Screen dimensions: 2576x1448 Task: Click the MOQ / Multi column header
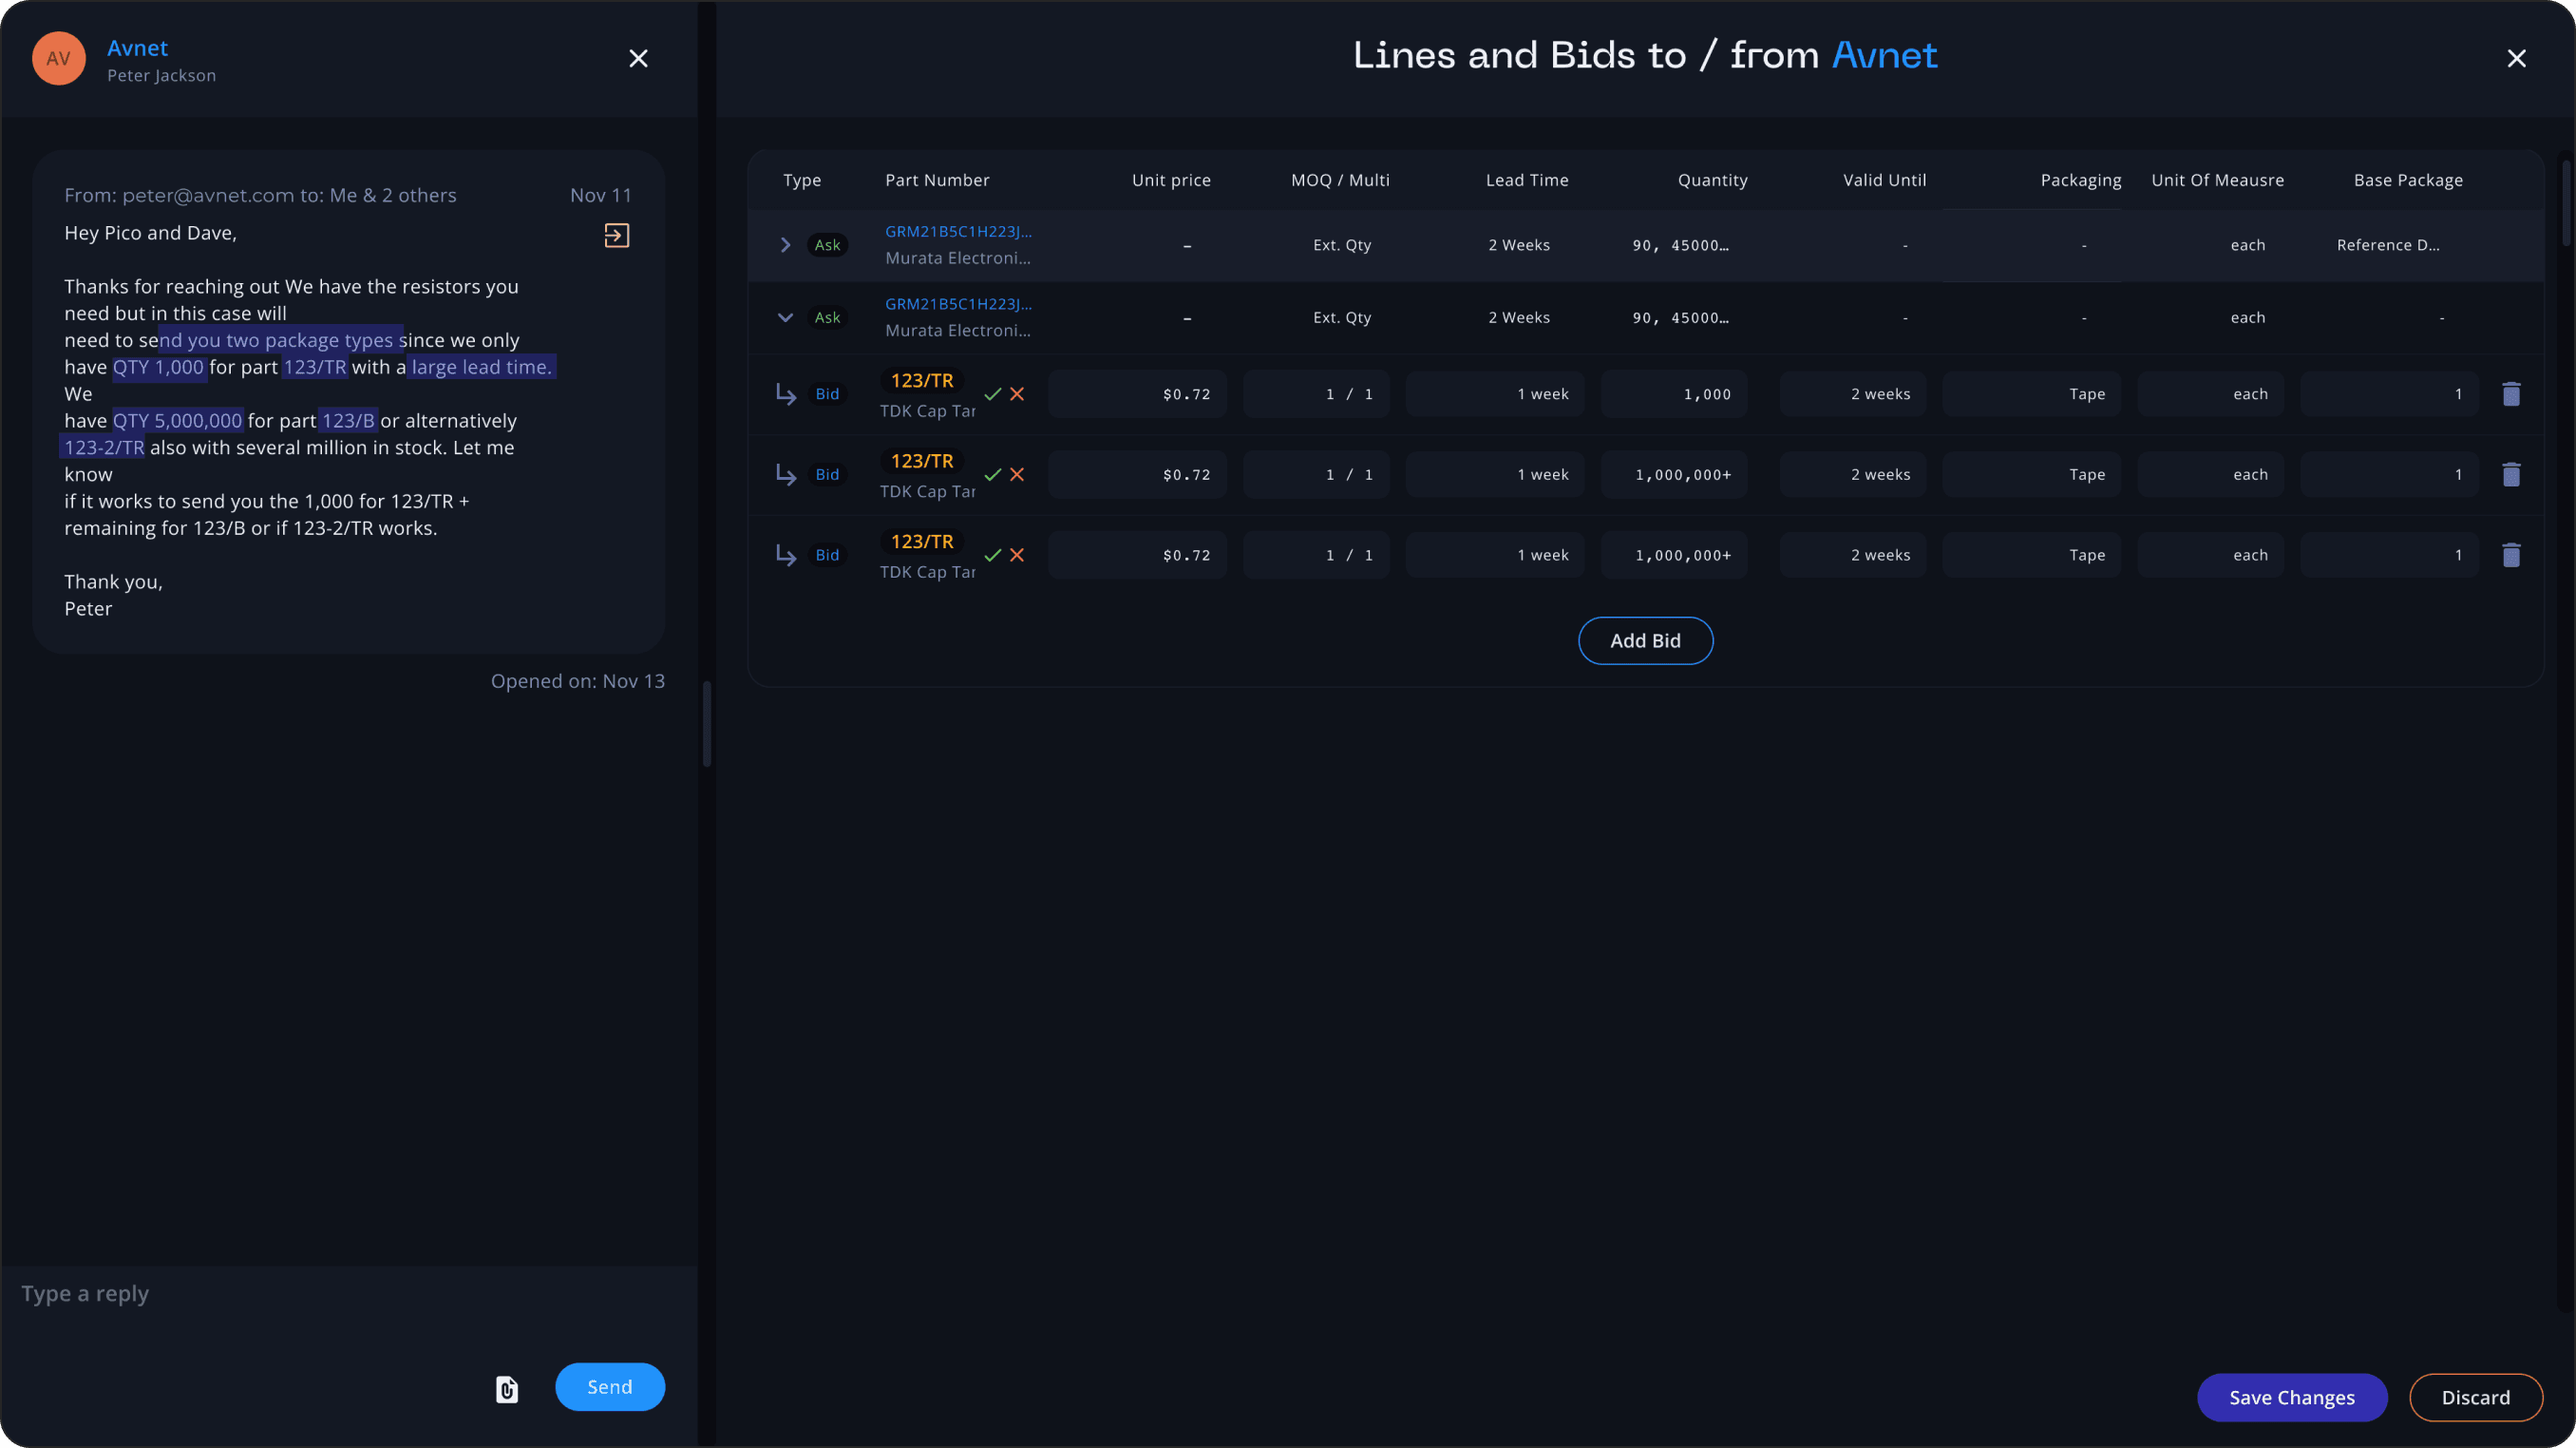(x=1340, y=180)
